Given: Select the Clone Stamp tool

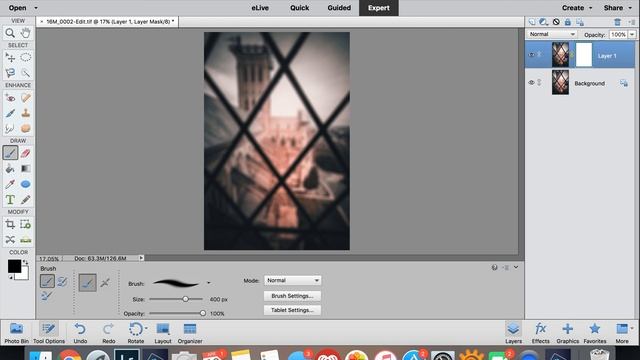Looking at the screenshot, I should 26,113.
